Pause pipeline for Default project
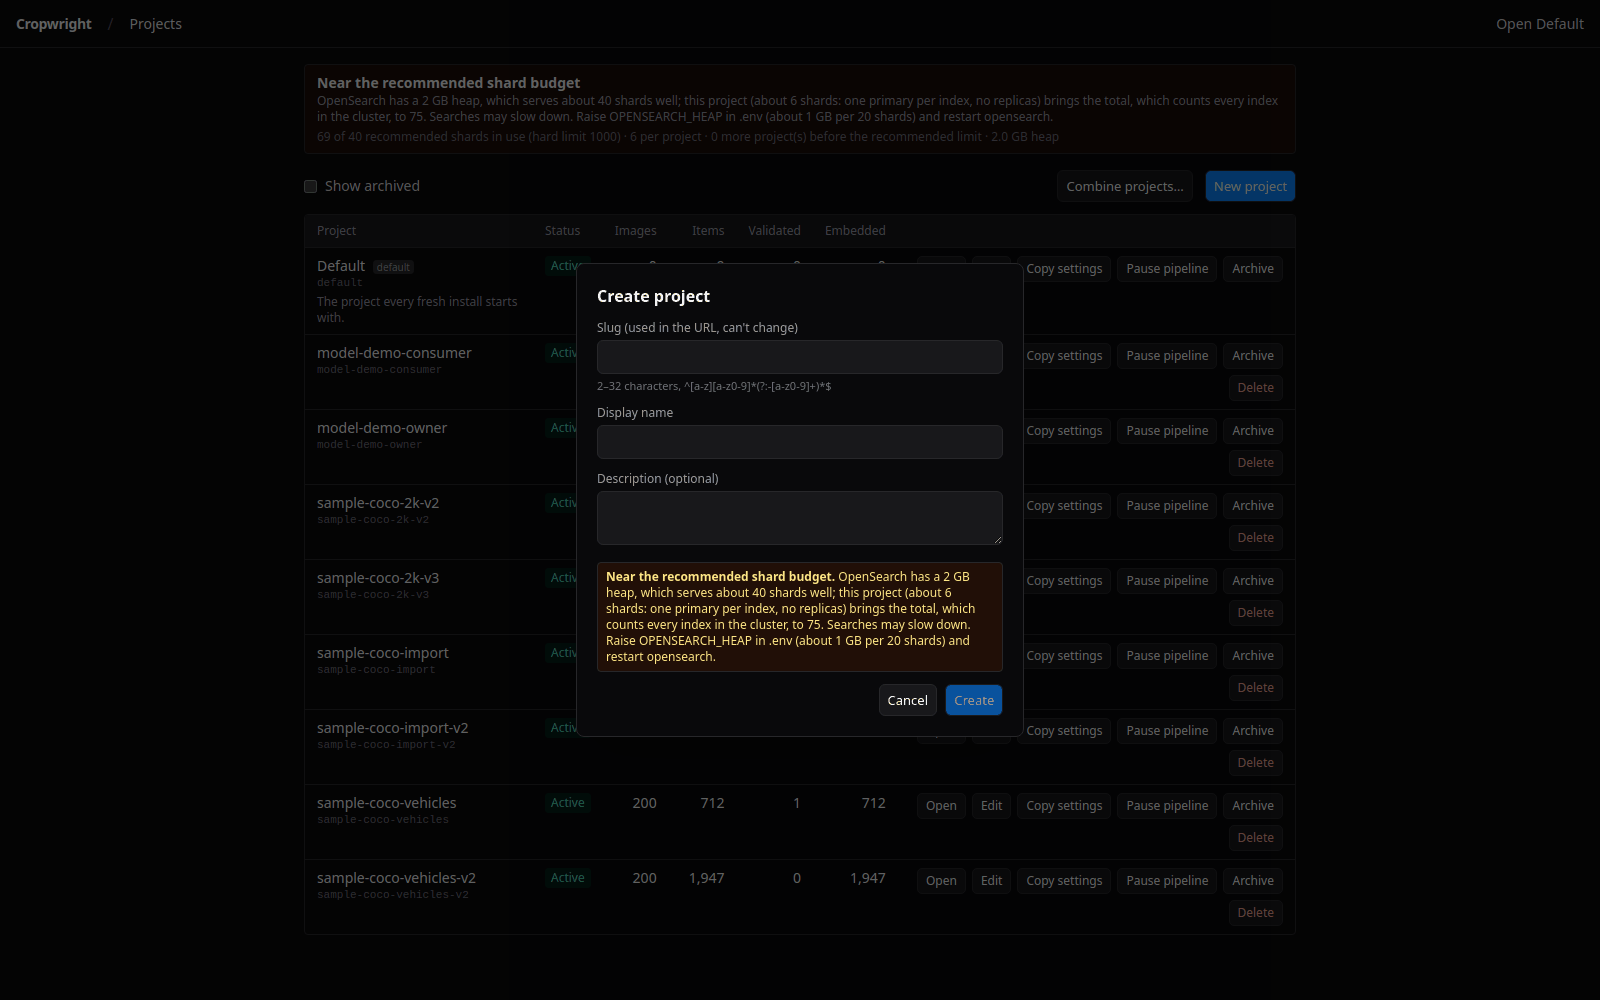Screen dimensions: 1600x1000 1167,269
